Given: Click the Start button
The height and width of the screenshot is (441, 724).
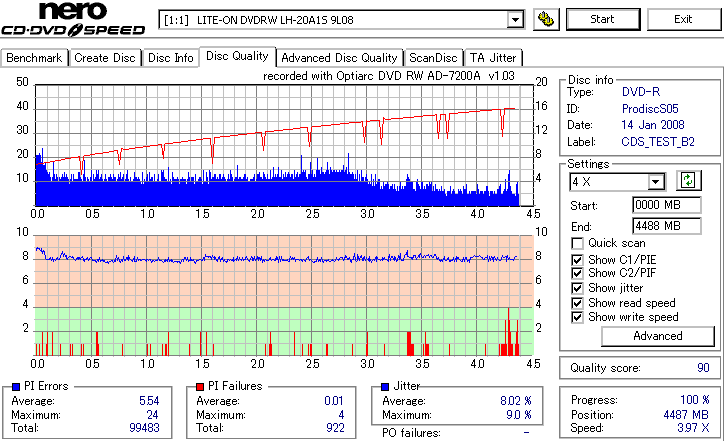Looking at the screenshot, I should 603,19.
